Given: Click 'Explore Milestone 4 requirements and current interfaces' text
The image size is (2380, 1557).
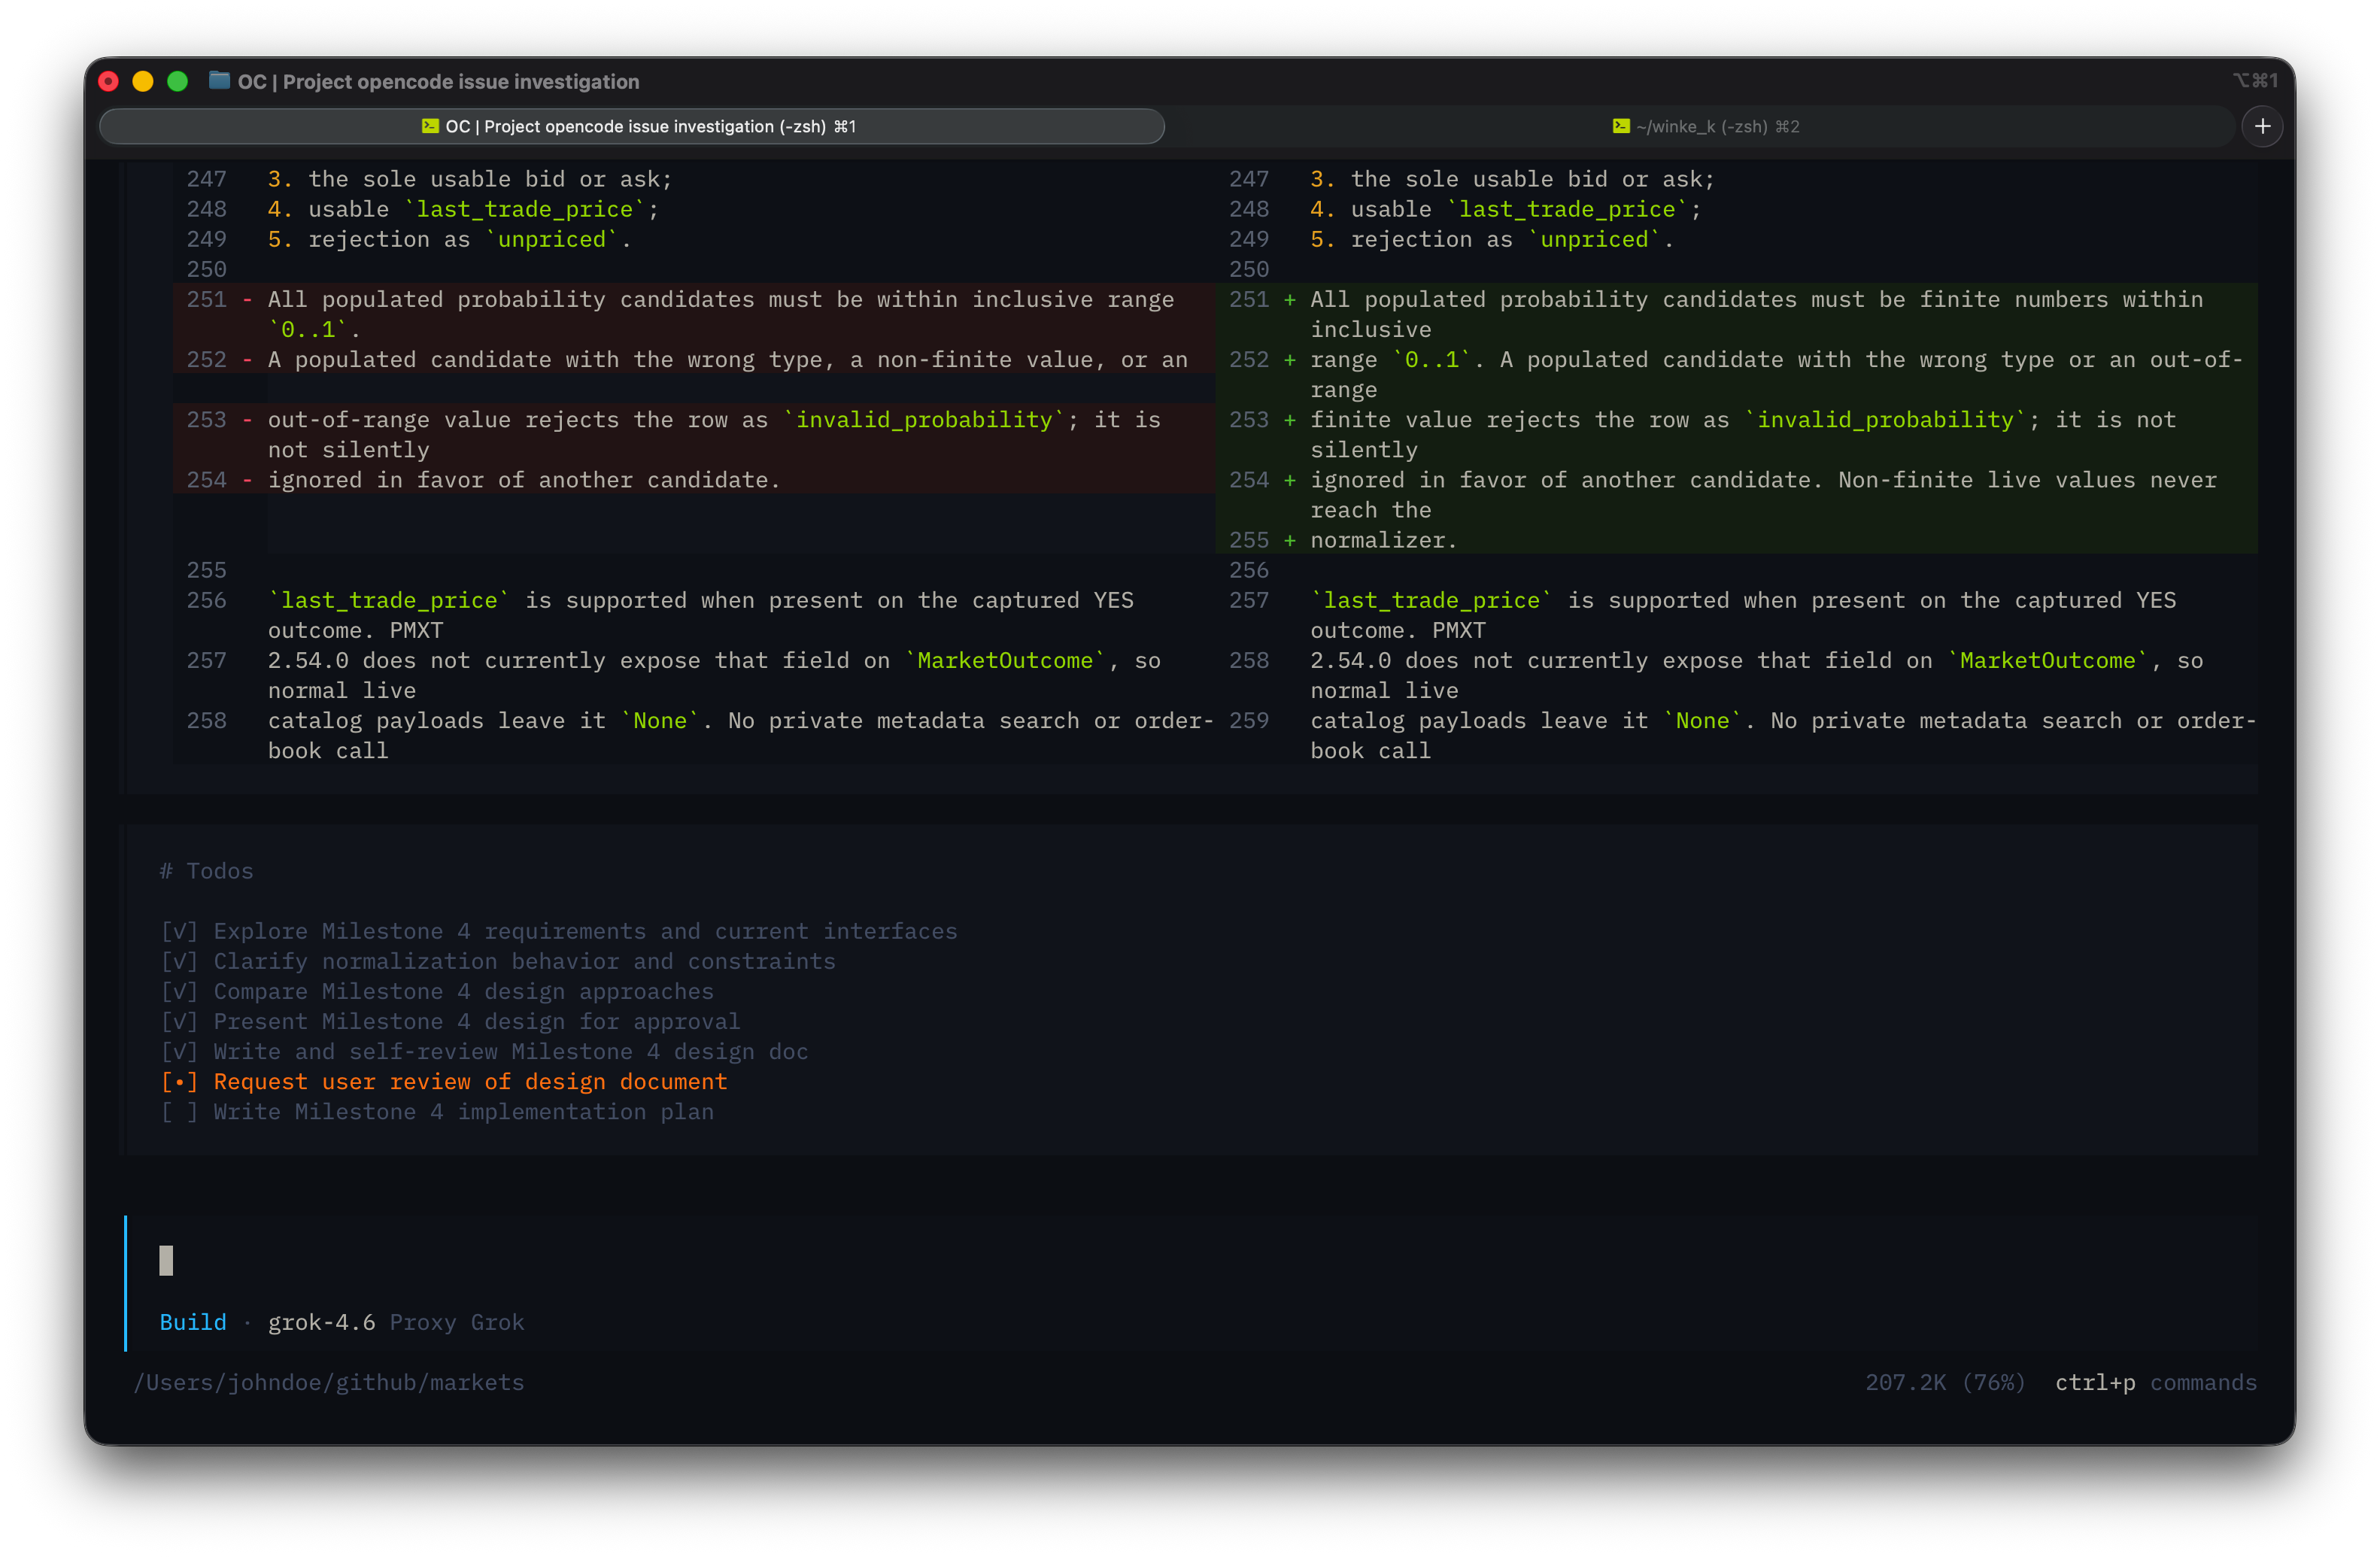Looking at the screenshot, I should tap(585, 931).
